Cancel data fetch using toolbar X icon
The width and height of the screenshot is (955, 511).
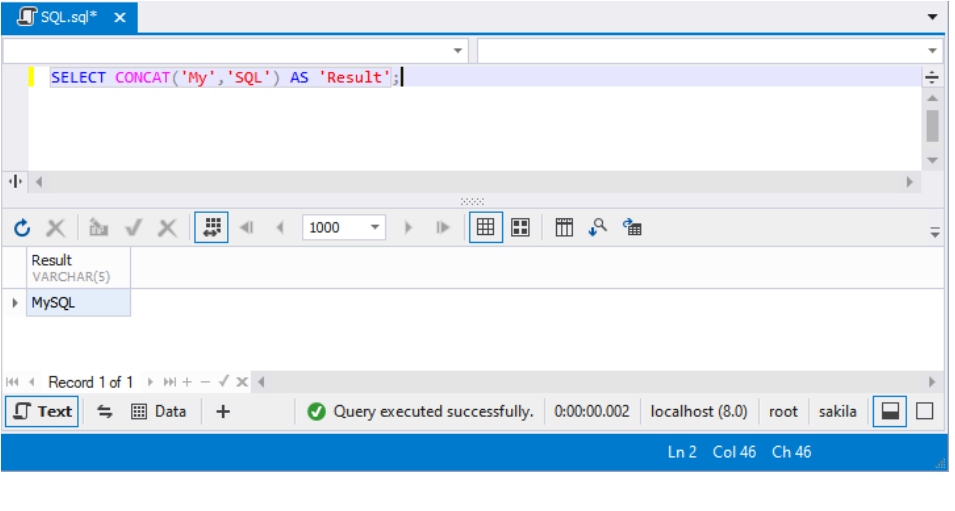point(55,228)
